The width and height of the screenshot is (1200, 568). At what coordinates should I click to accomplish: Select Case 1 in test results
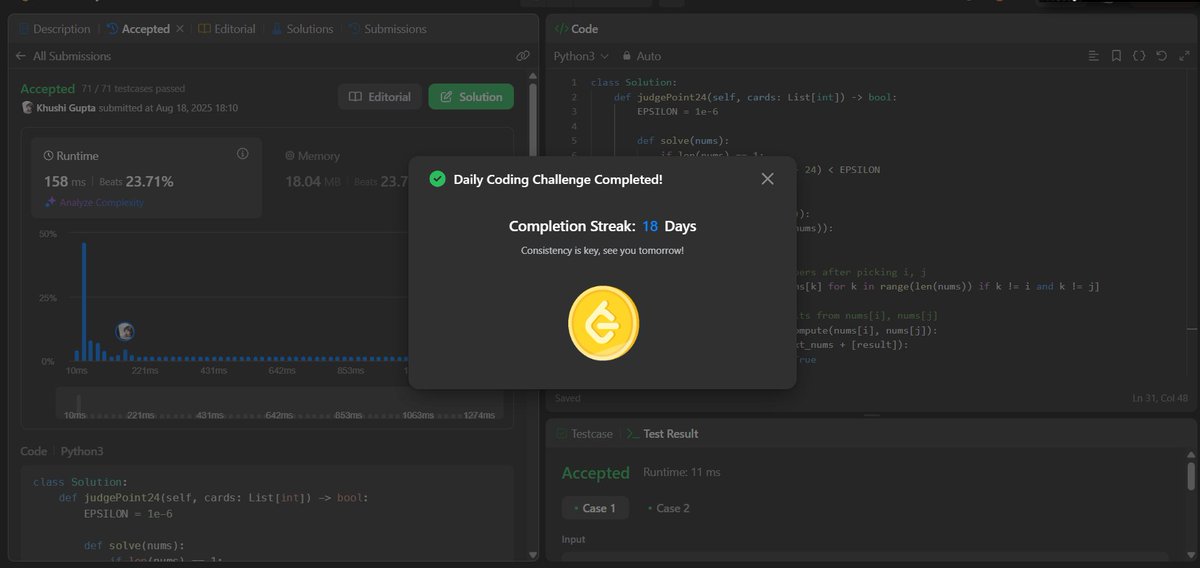595,508
